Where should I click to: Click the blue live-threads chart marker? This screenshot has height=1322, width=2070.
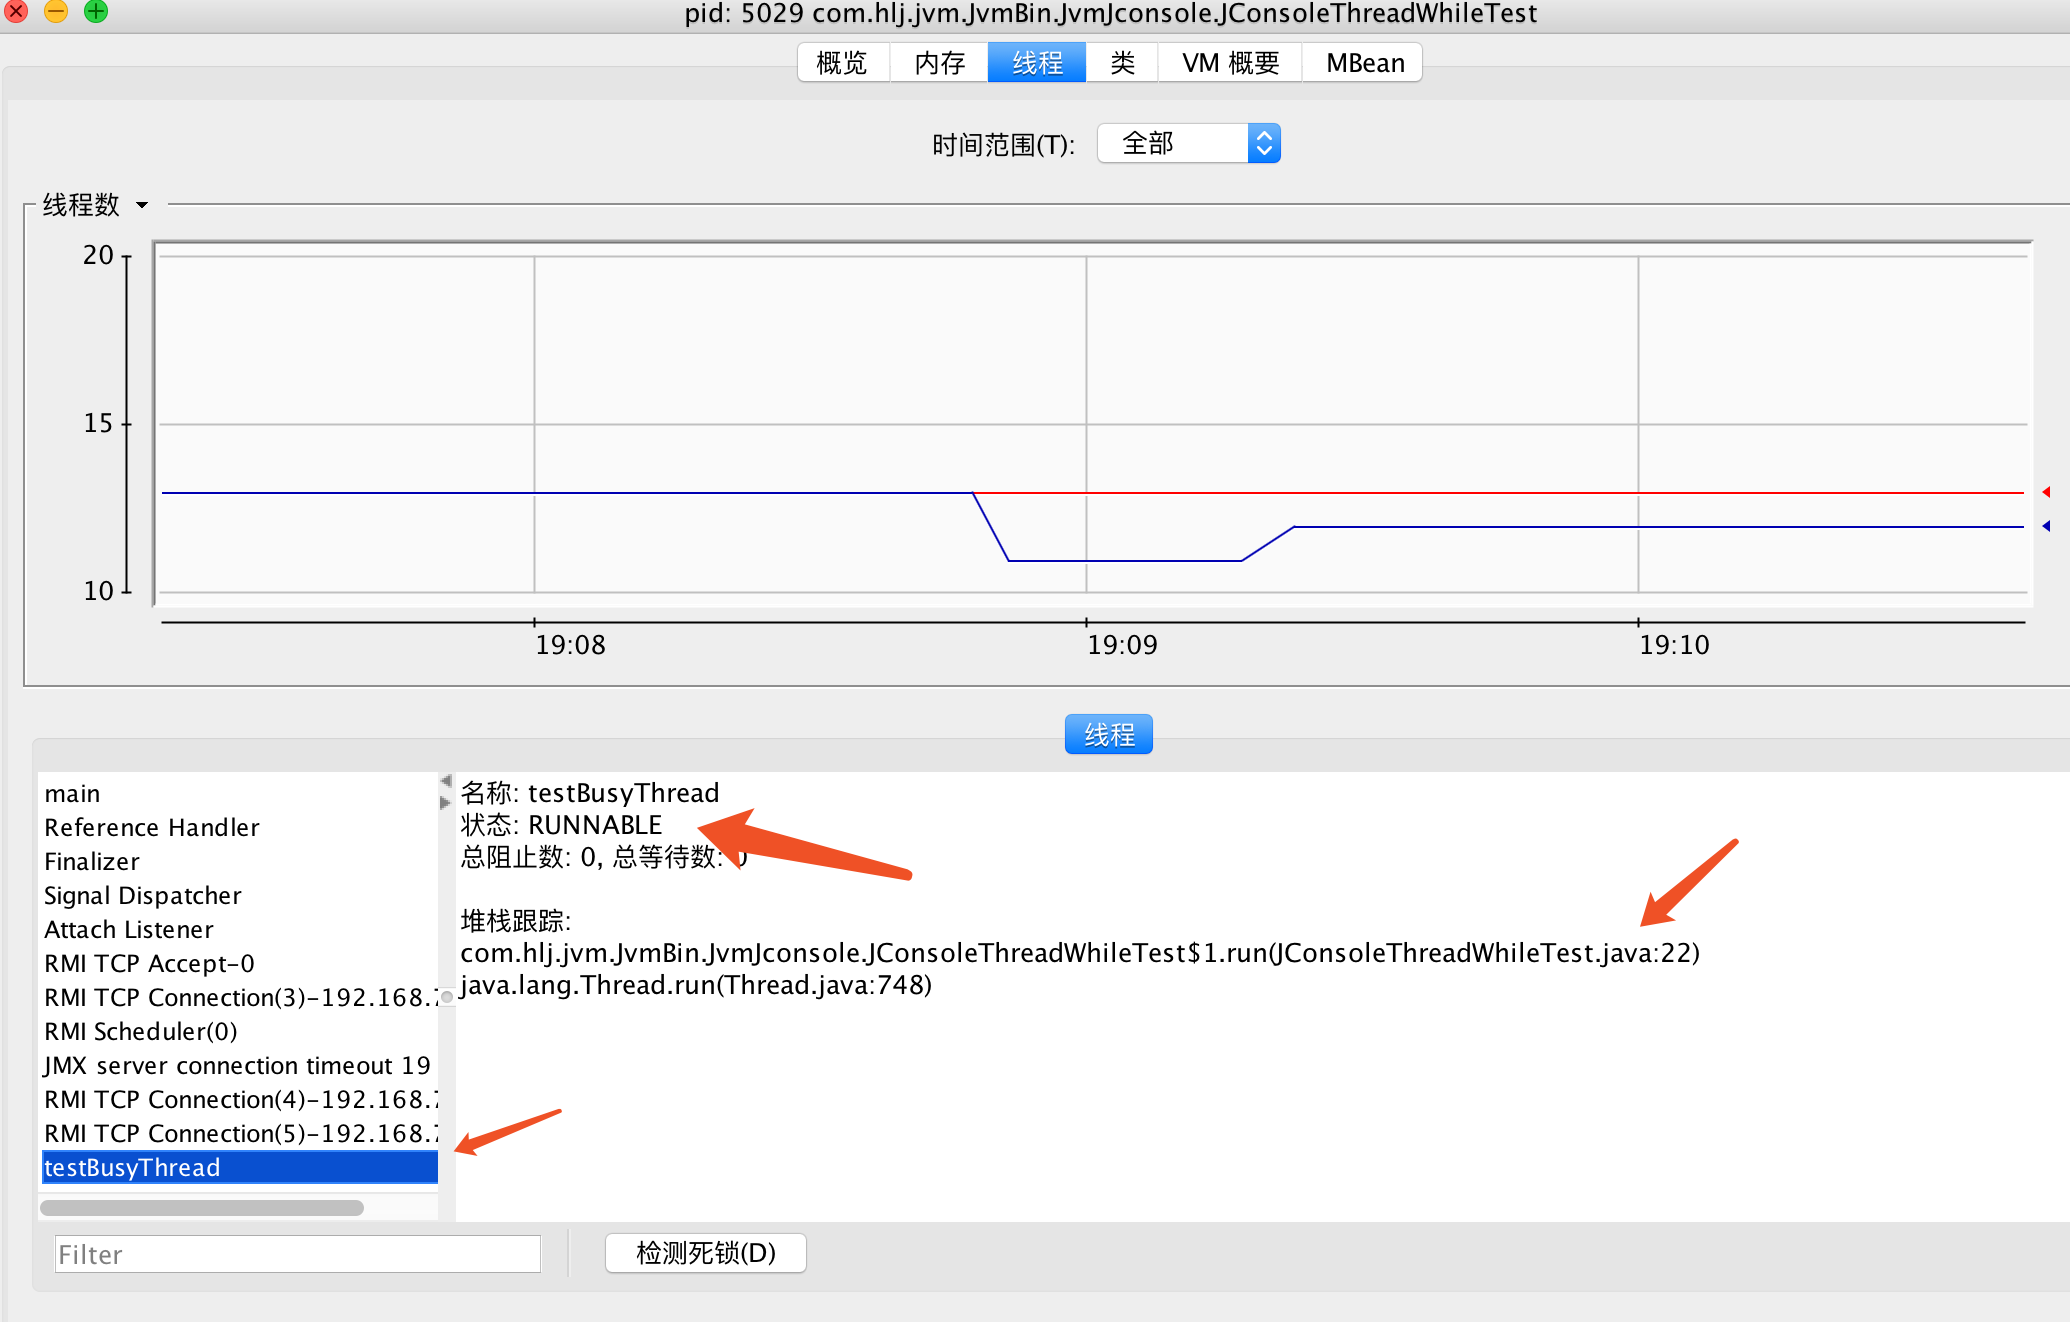2046,526
